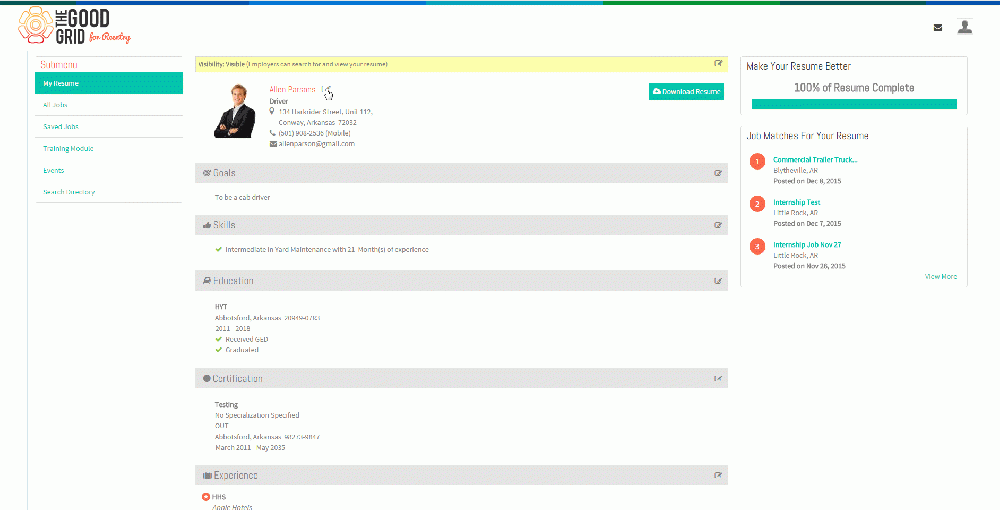Select My Resume in the submenu
The width and height of the screenshot is (1000, 510).
109,84
